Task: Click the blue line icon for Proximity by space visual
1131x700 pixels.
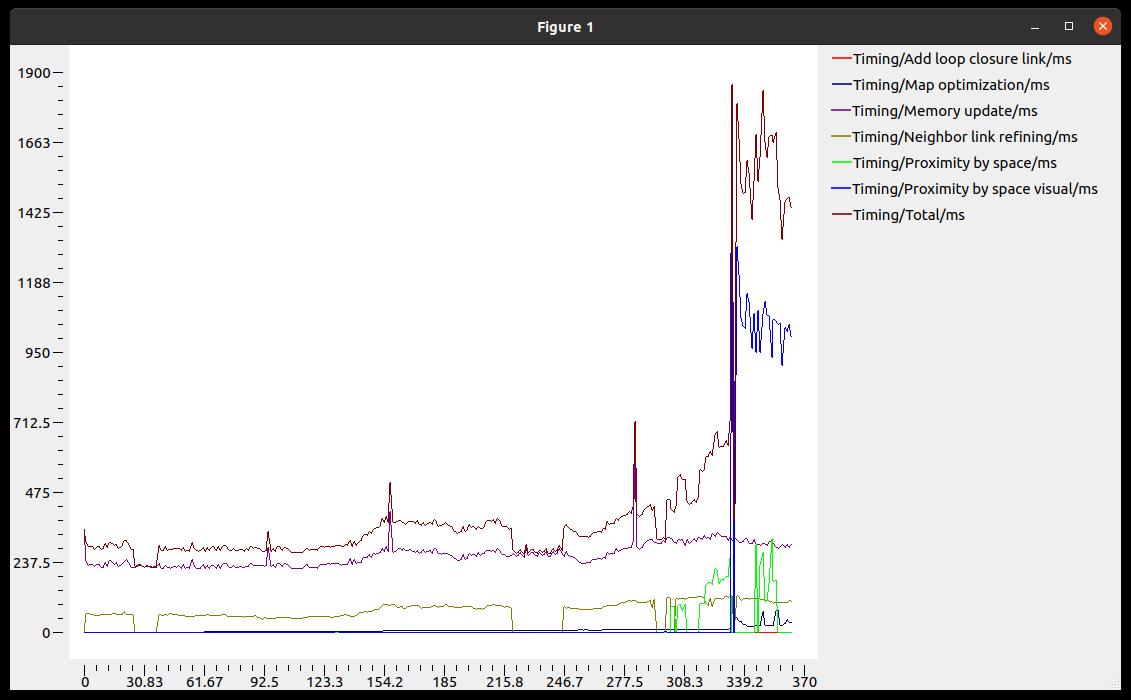Action: click(x=841, y=189)
